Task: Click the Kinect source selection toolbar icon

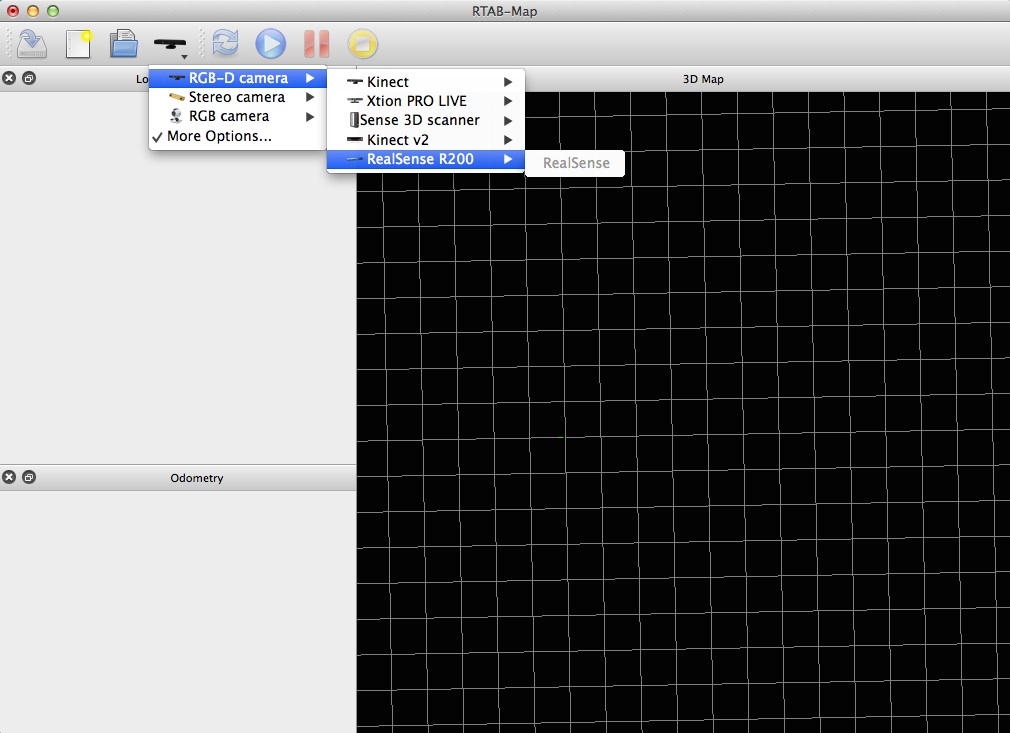Action: point(170,44)
